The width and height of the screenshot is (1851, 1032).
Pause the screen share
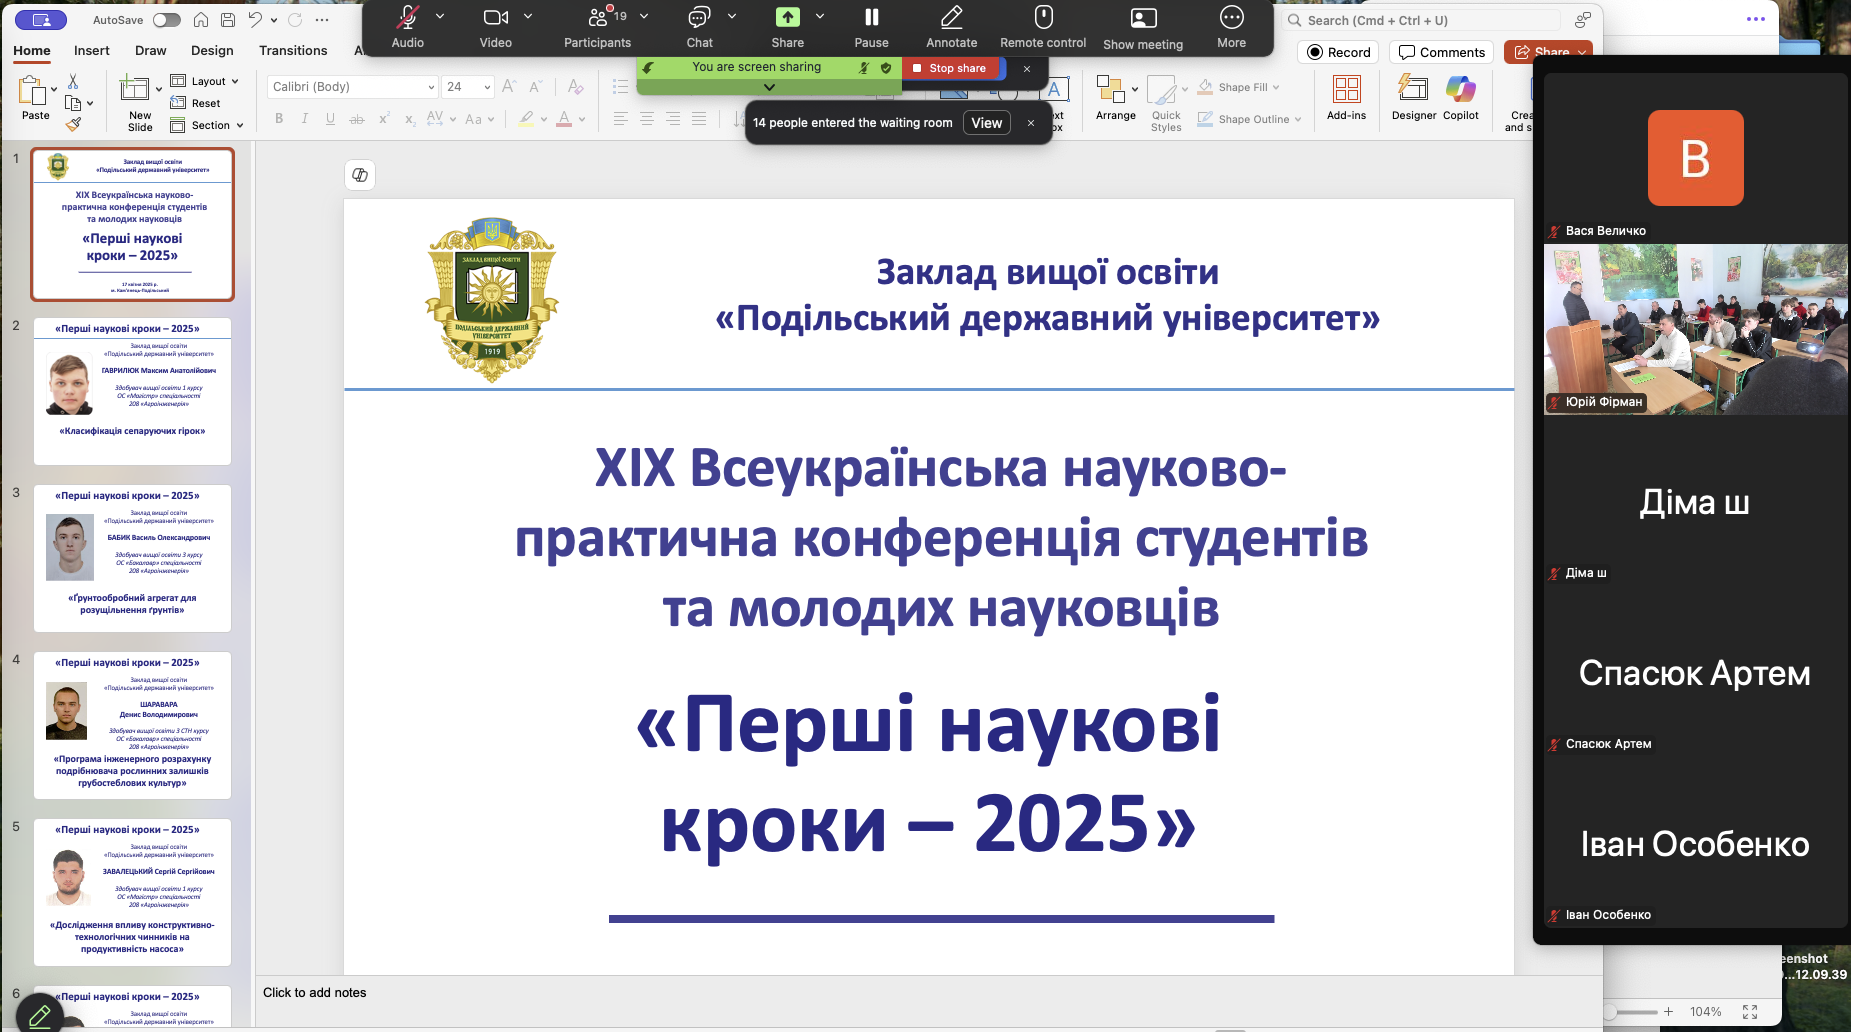coord(871,27)
